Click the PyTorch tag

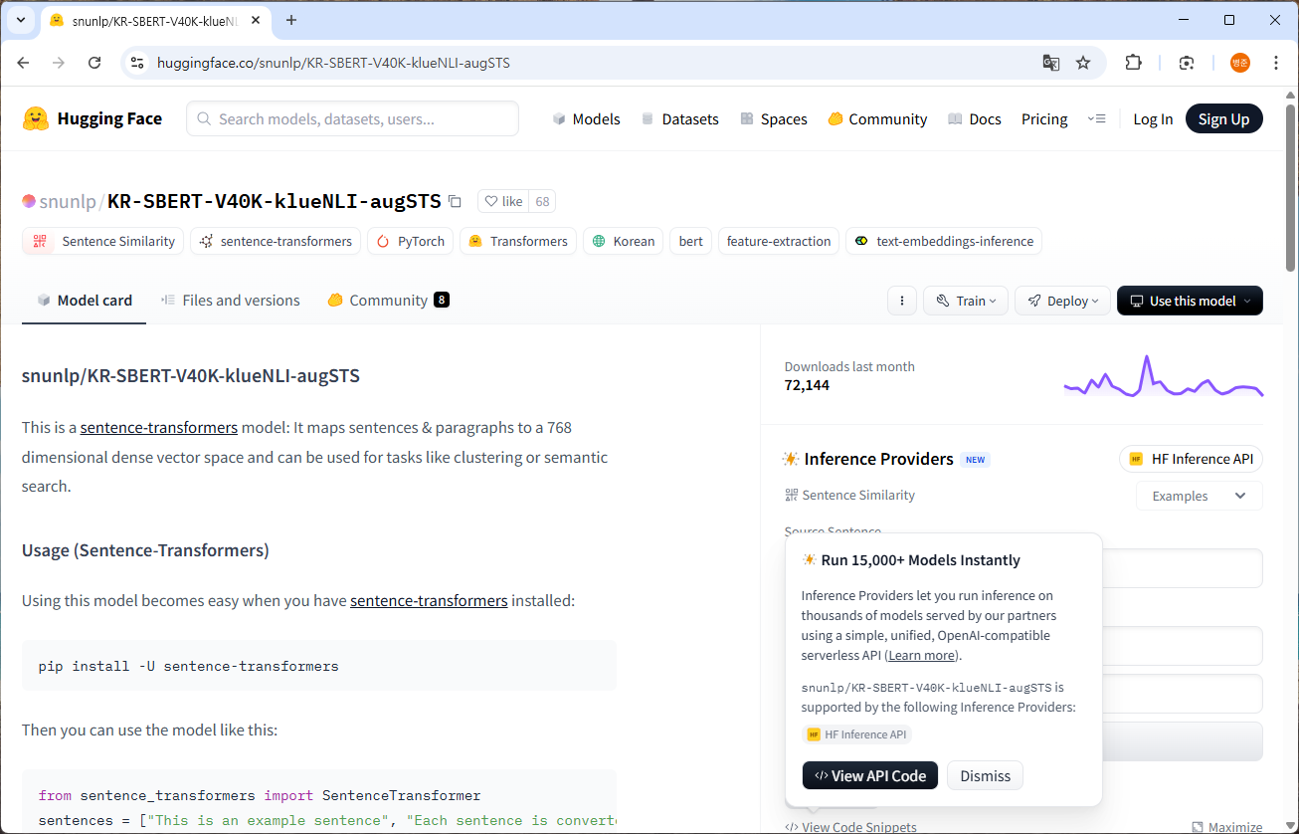click(x=410, y=241)
